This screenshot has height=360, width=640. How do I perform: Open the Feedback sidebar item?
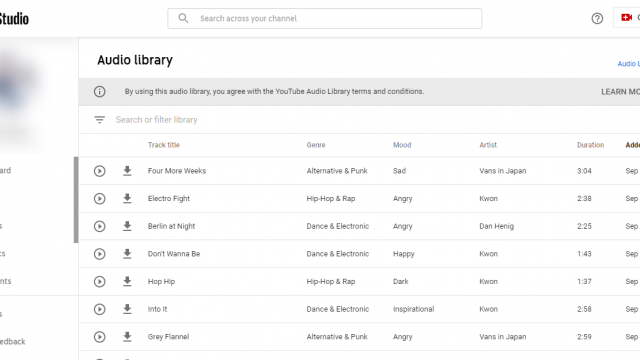point(13,342)
